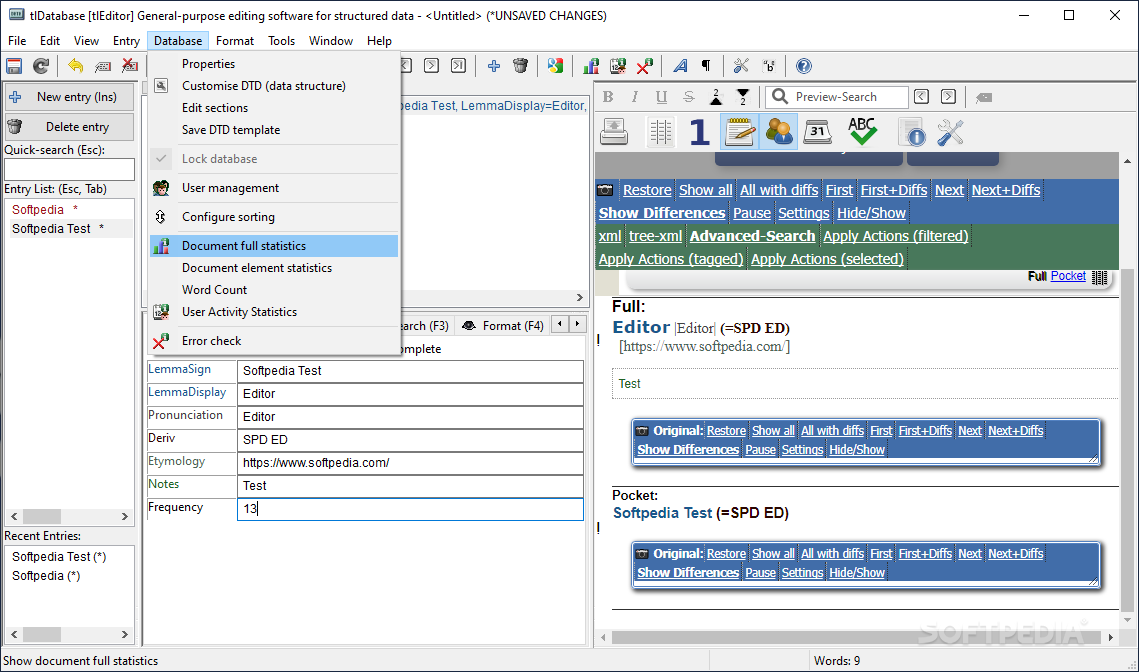1139x672 pixels.
Task: Click the Entry List horizontal scrollbar thumb
Action: tap(42, 517)
